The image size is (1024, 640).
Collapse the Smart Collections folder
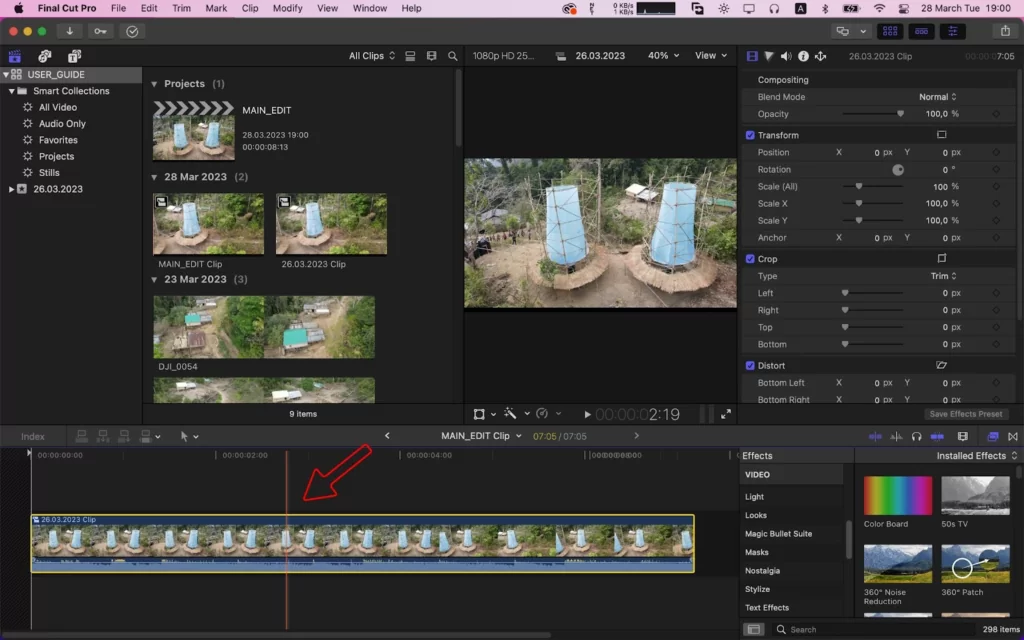[12, 91]
